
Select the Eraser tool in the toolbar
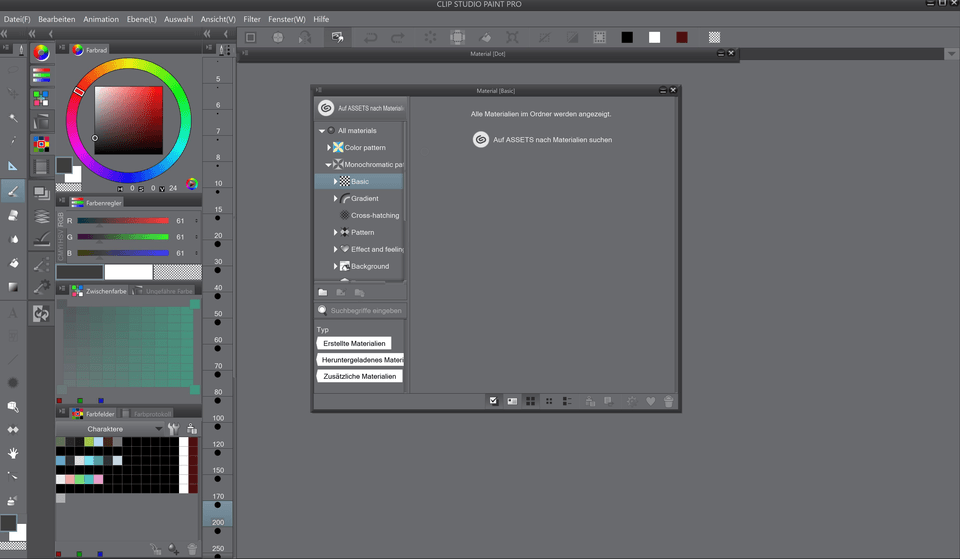point(13,215)
